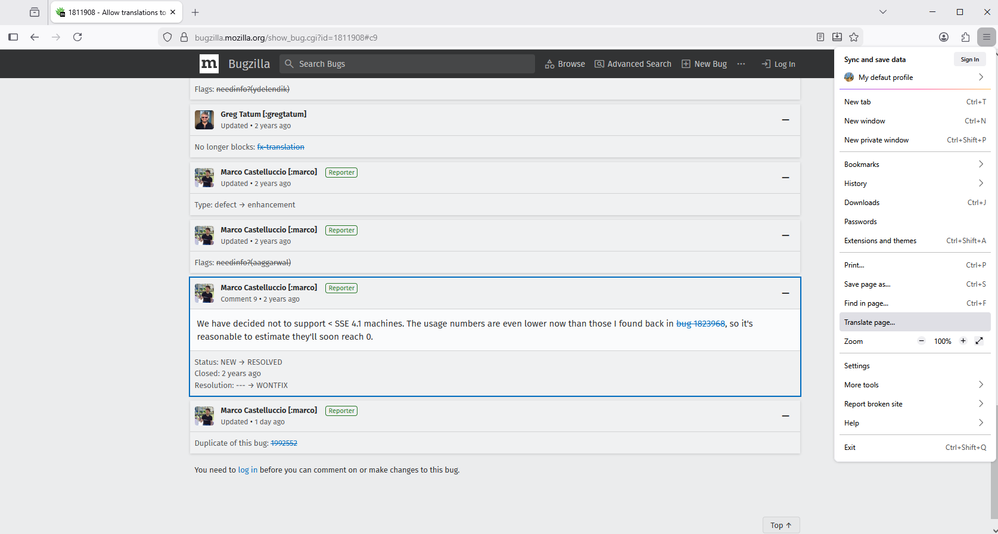998x534 pixels.
Task: Increase zoom with the plus button
Action: 963,341
